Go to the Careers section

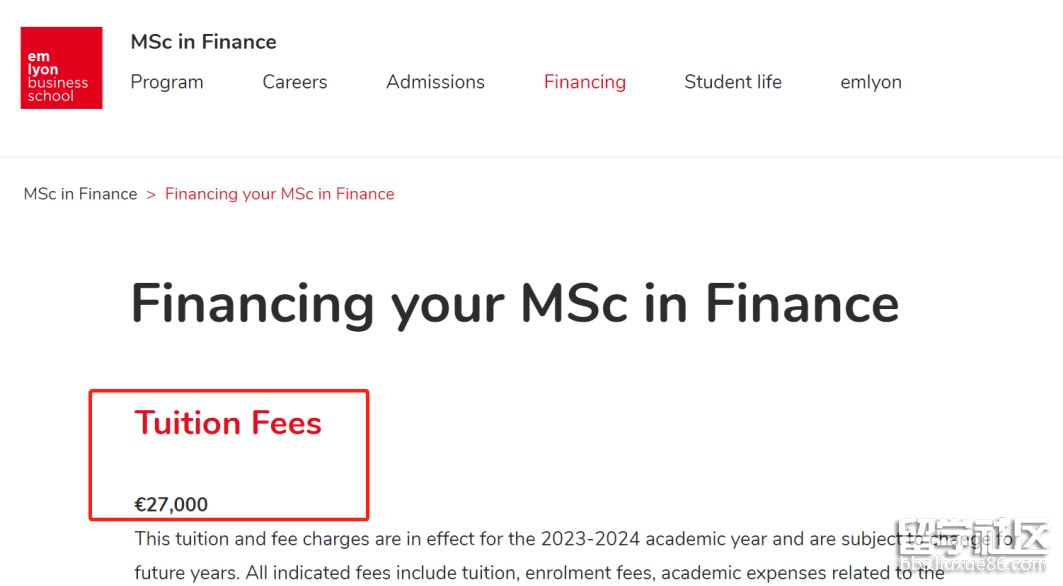pos(295,82)
